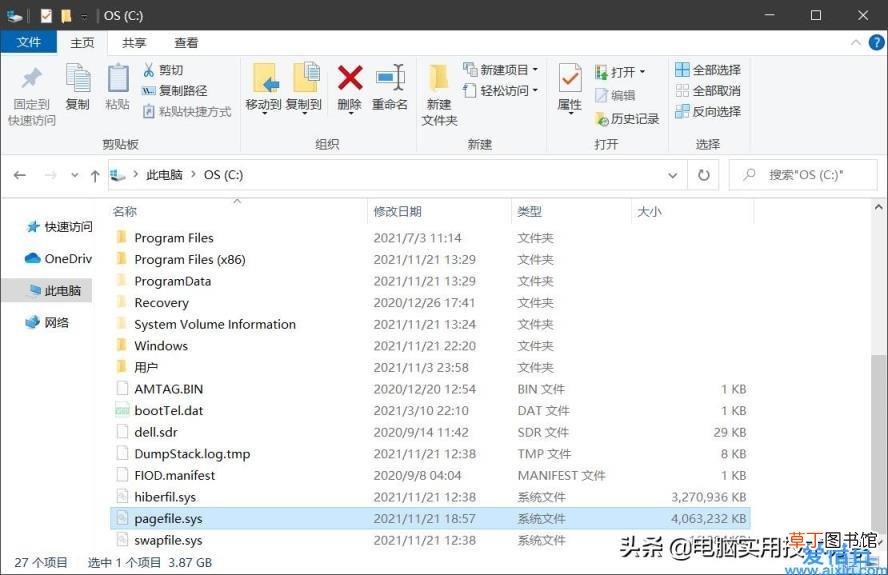Expand the address bar history dropdown

tap(673, 175)
